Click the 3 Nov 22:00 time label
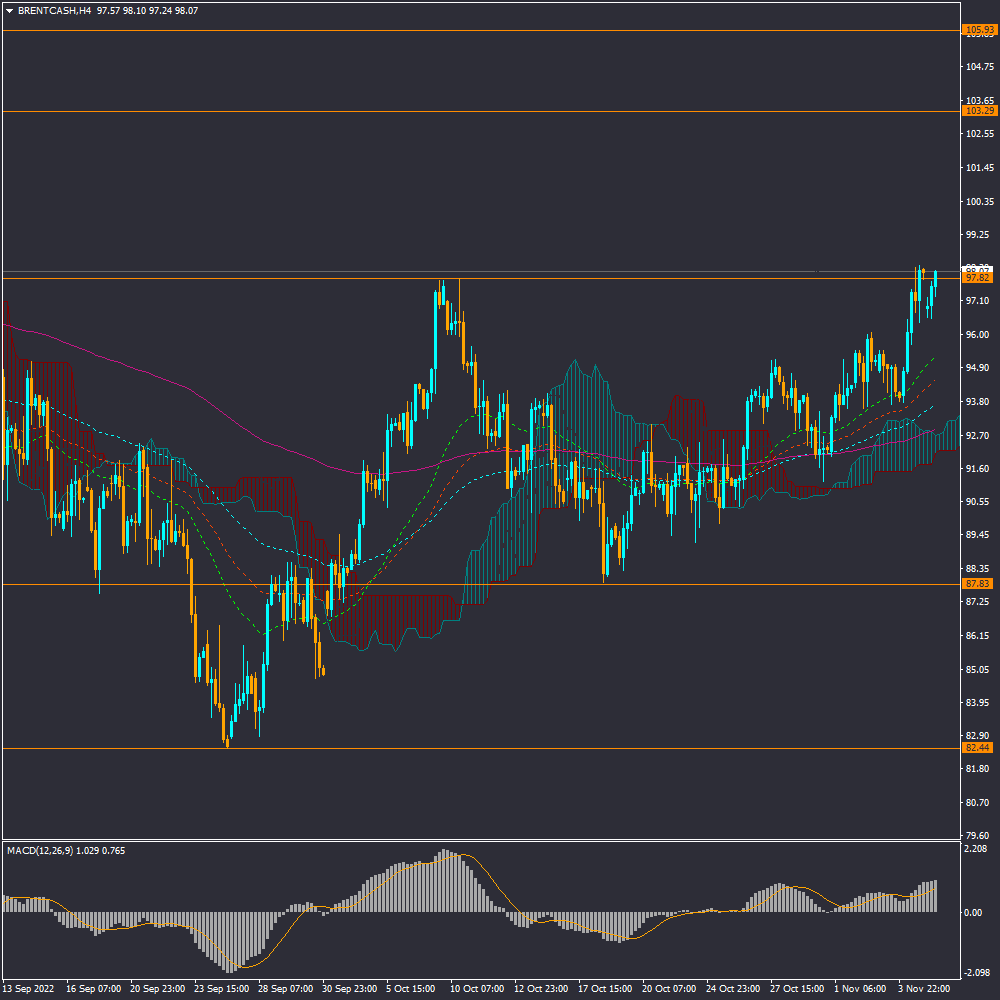 (925, 988)
